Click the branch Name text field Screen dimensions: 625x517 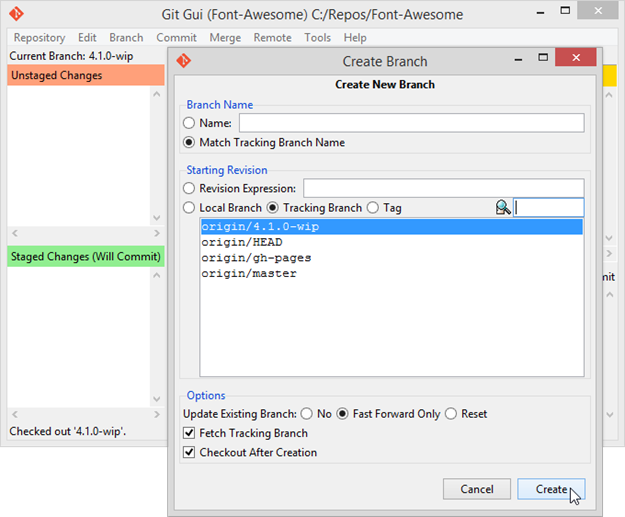point(412,123)
